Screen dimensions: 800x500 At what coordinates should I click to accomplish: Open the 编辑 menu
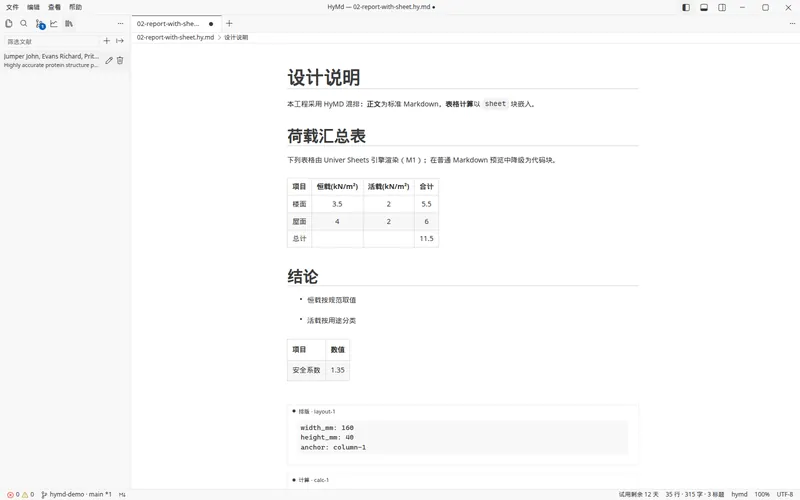click(33, 7)
